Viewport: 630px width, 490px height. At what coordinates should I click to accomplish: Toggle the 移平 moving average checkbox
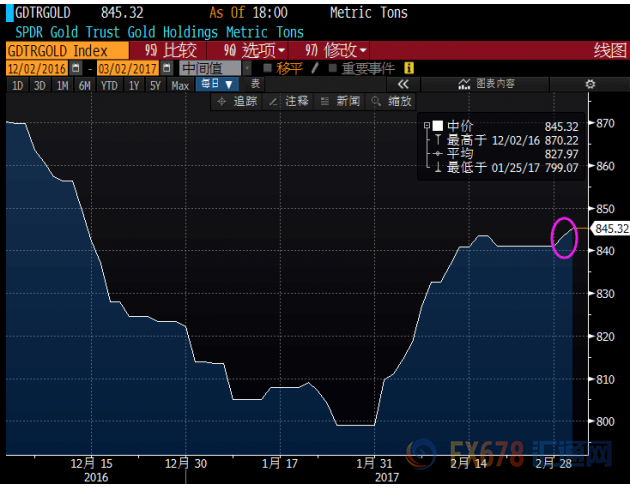267,68
